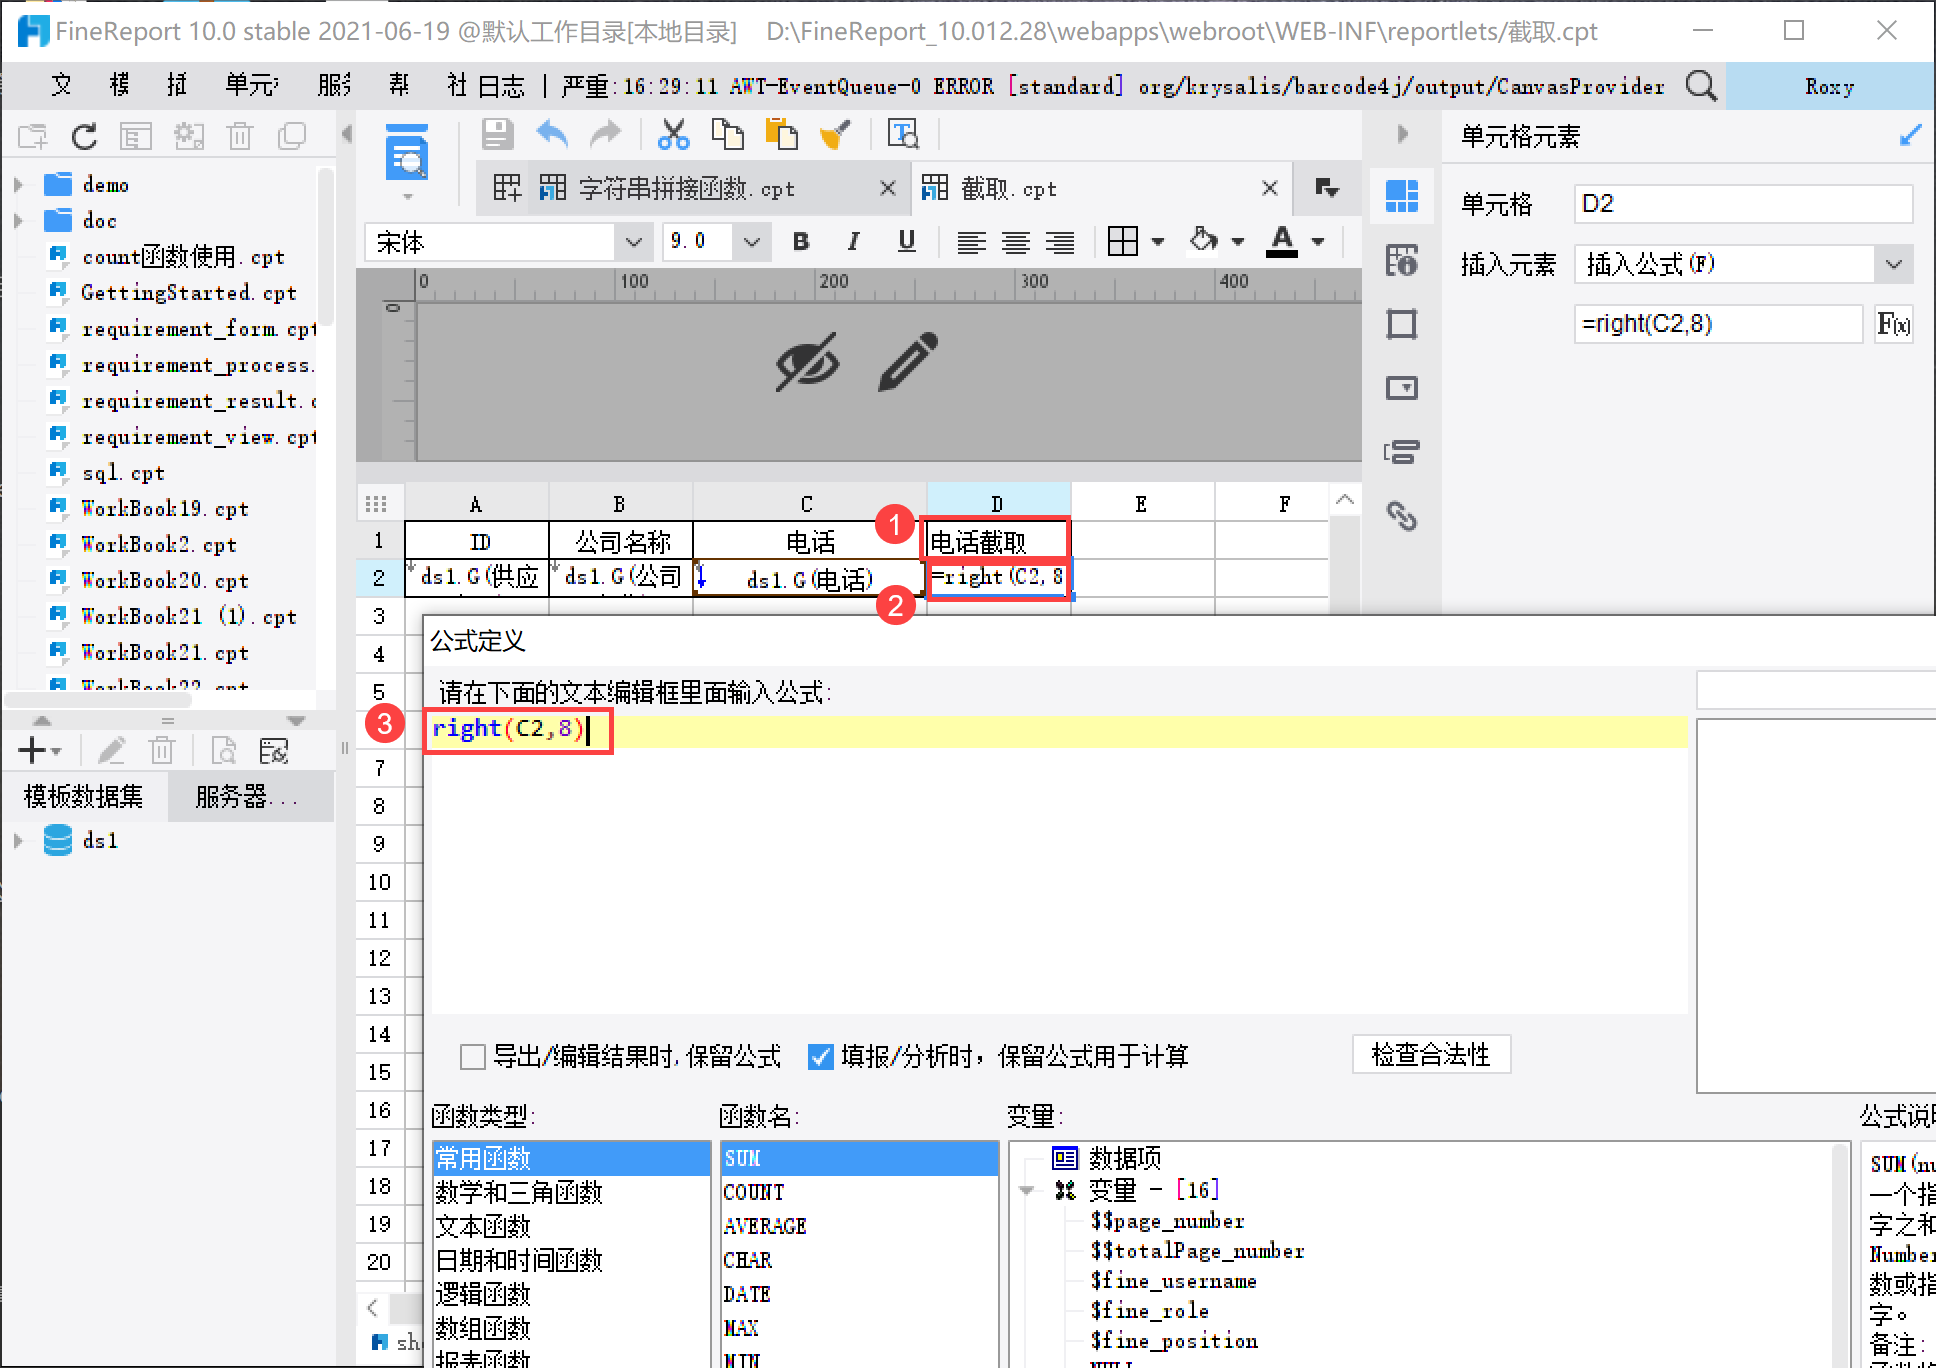Click the search magnifier icon
Viewport: 1936px width, 1368px height.
pyautogui.click(x=1701, y=86)
